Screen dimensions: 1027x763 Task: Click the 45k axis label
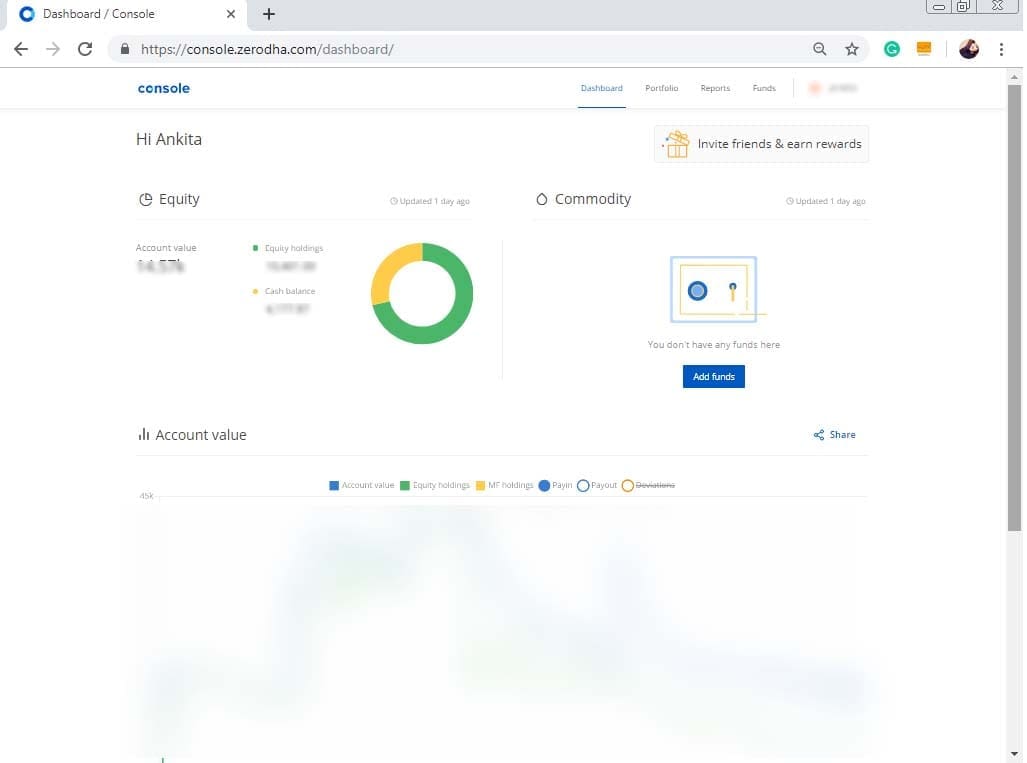tap(146, 496)
